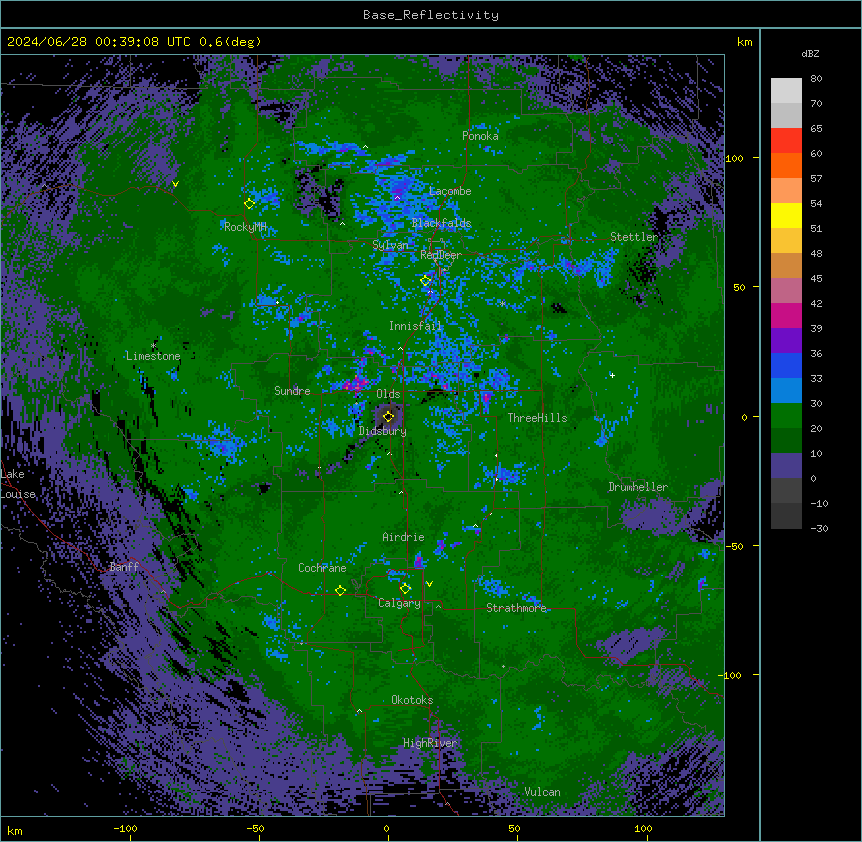The height and width of the screenshot is (842, 862).
Task: Click the Innisfail town label
Action: (x=415, y=326)
